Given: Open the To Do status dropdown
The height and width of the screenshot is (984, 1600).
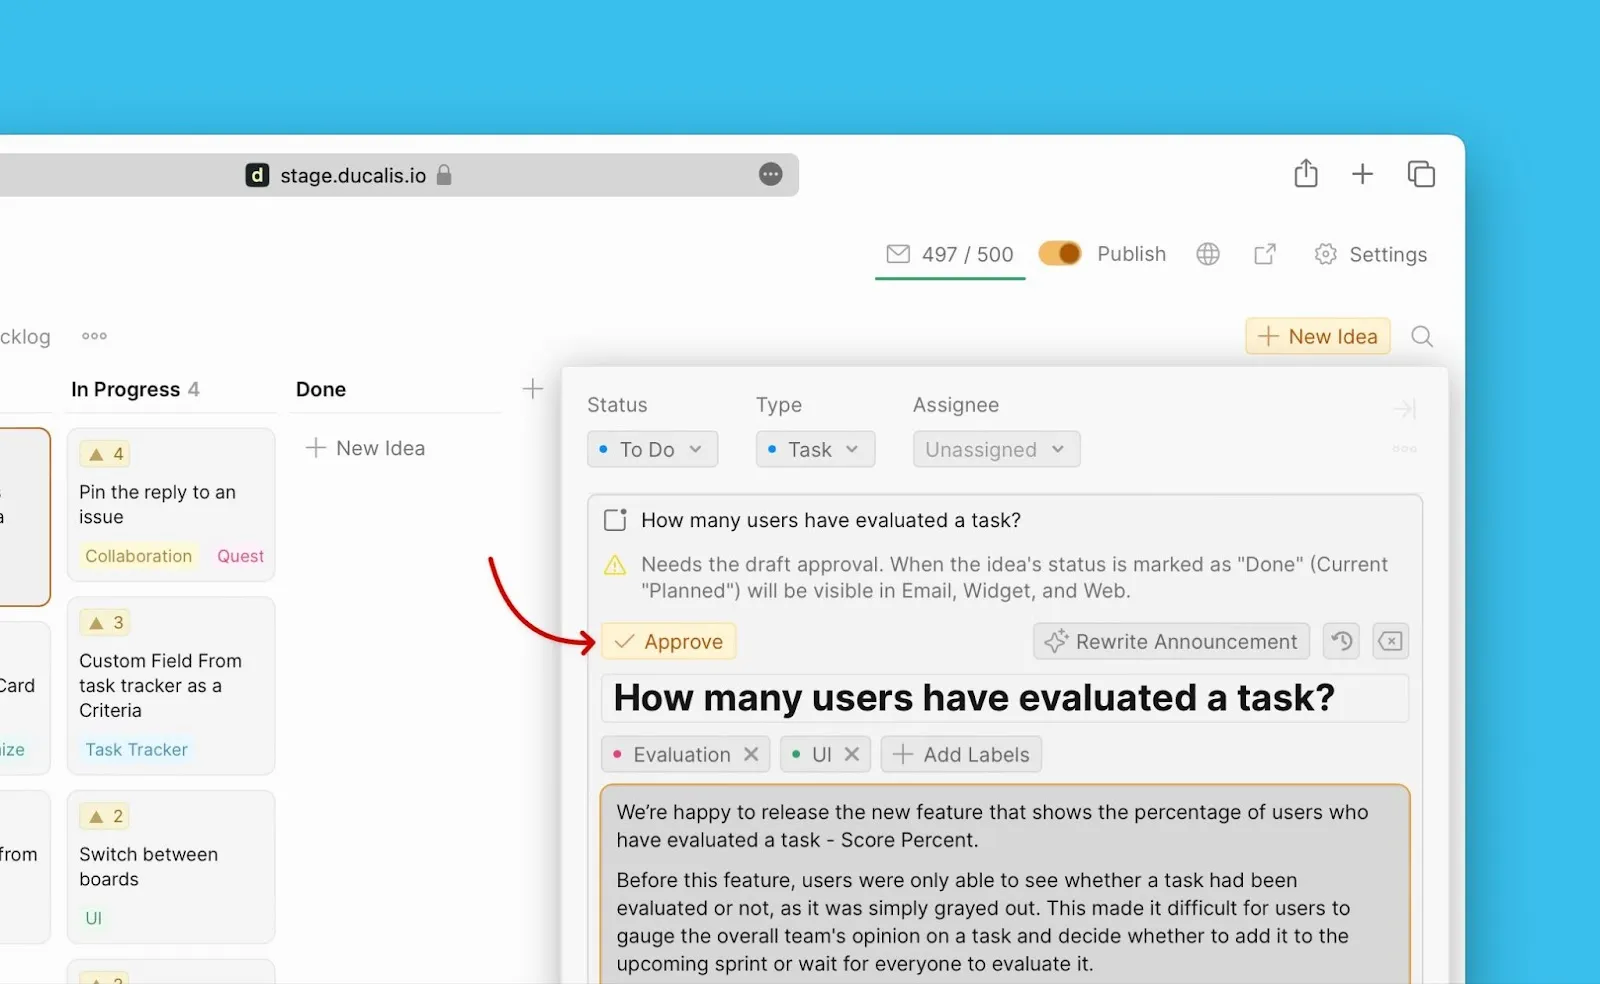Looking at the screenshot, I should 652,450.
